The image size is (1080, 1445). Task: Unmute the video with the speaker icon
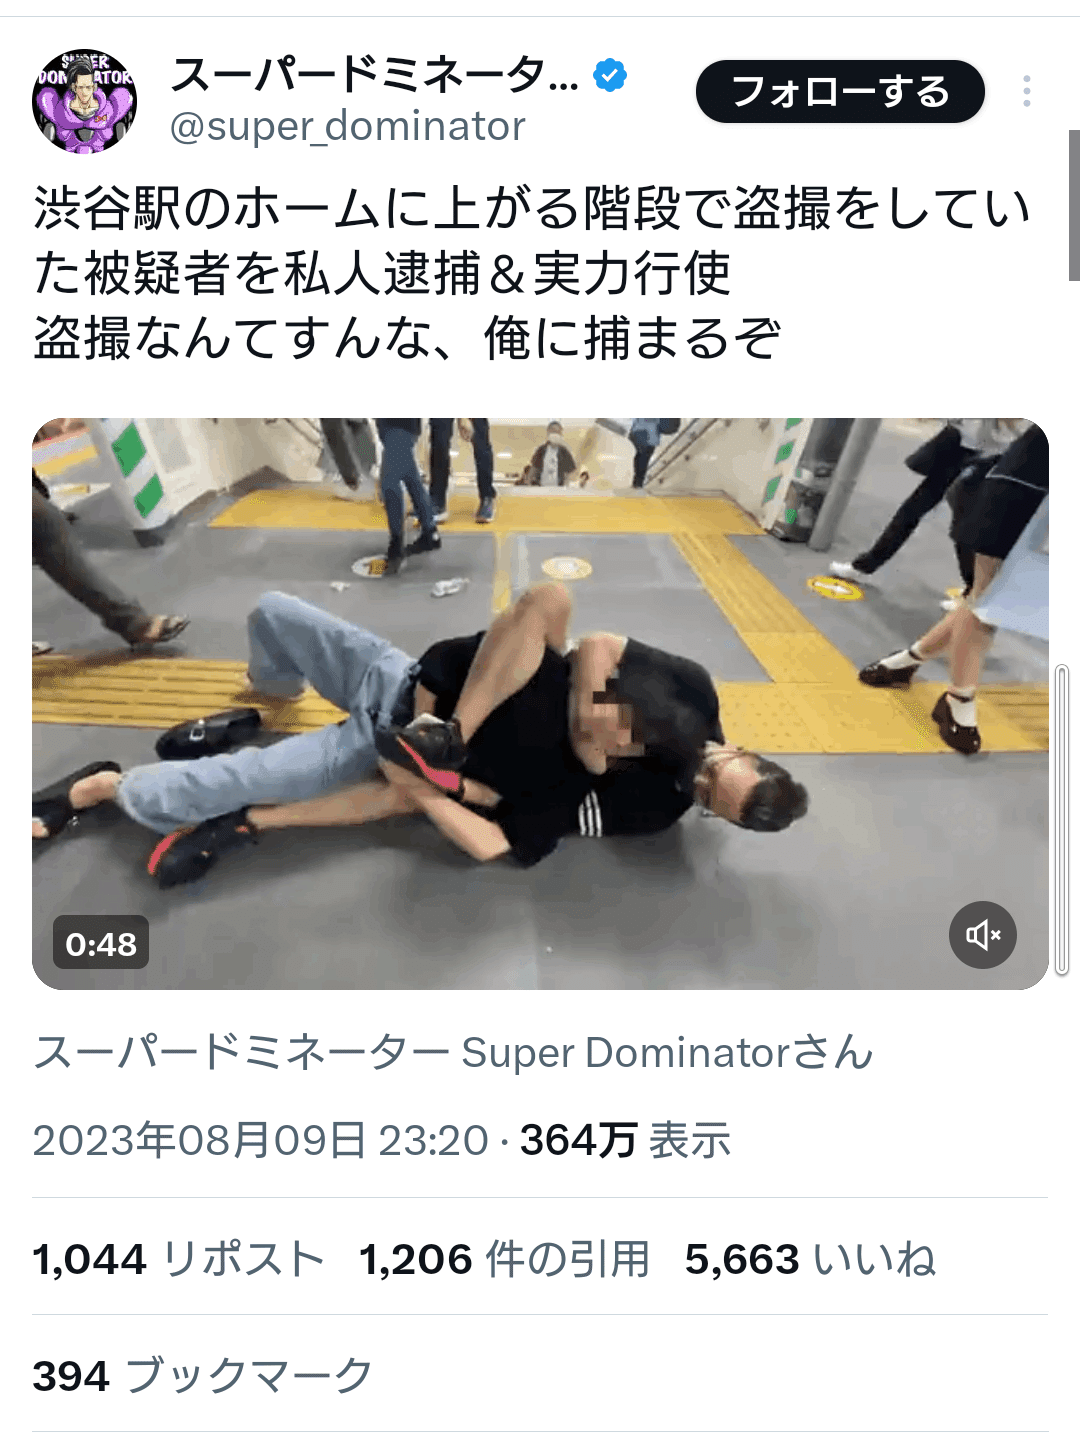coord(982,935)
